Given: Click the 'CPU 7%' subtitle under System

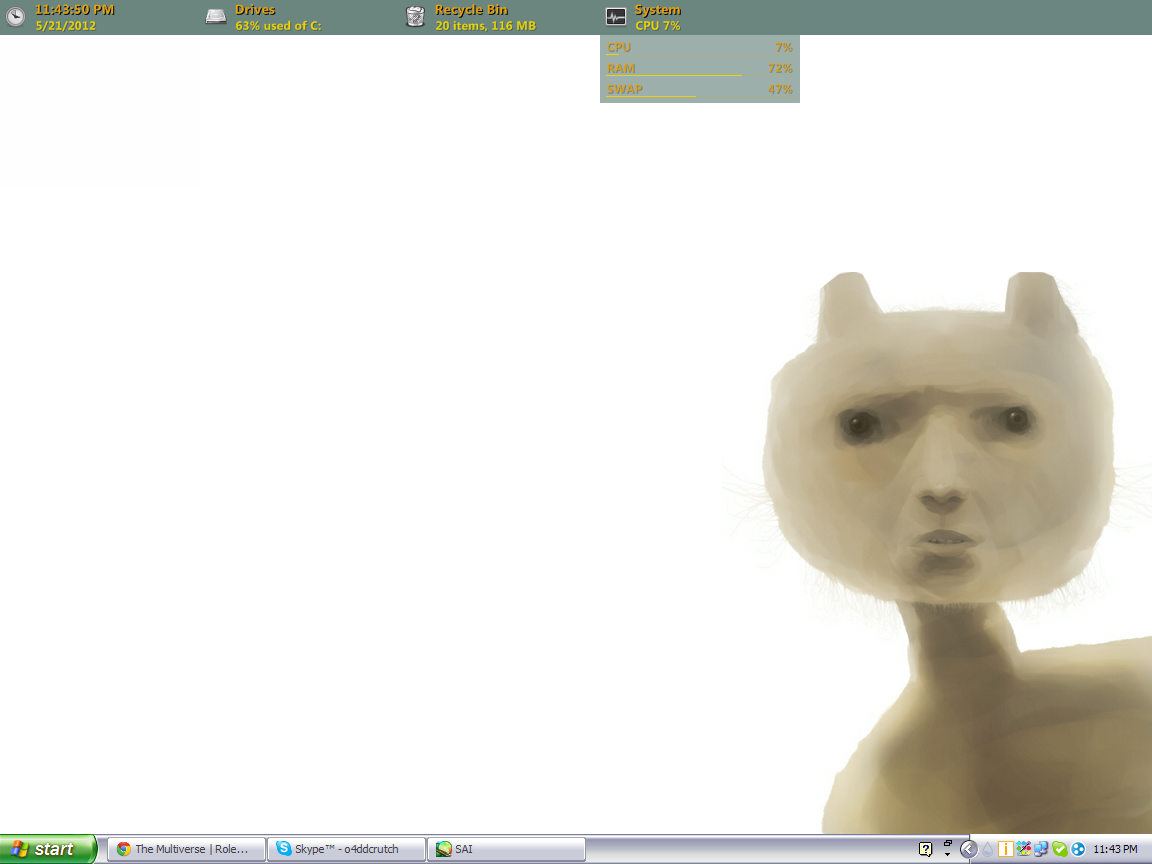Looking at the screenshot, I should click(658, 26).
